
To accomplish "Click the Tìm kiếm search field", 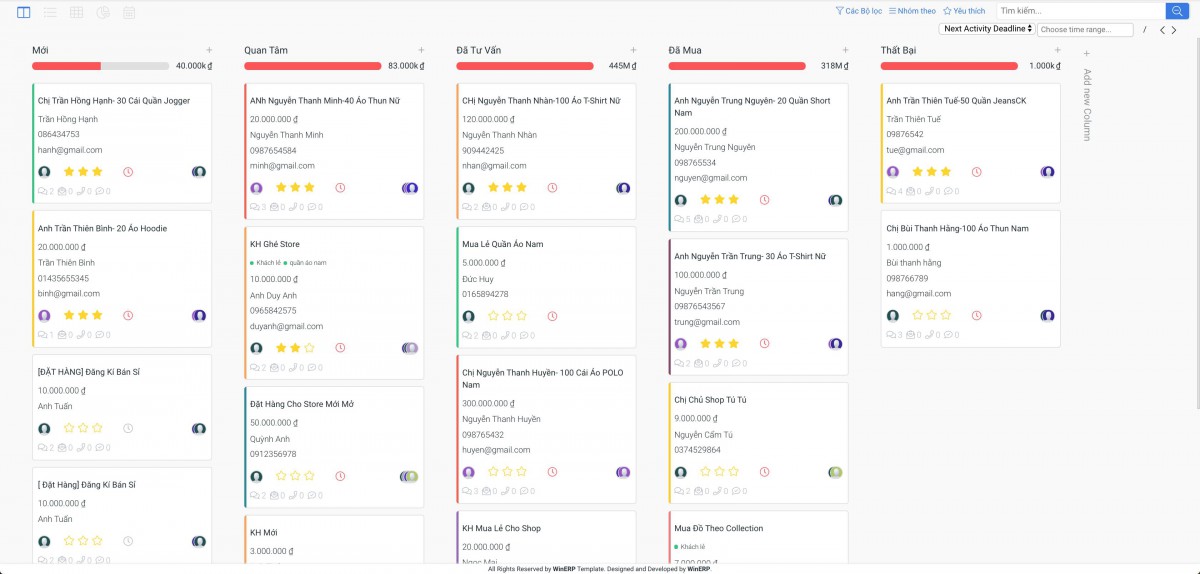I will (x=1080, y=10).
